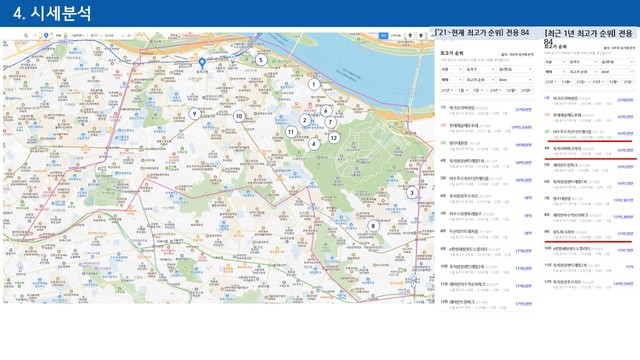Click the ['21~현재 최고가 순위] 전용 84 heading
The height and width of the screenshot is (360, 640).
tap(482, 33)
